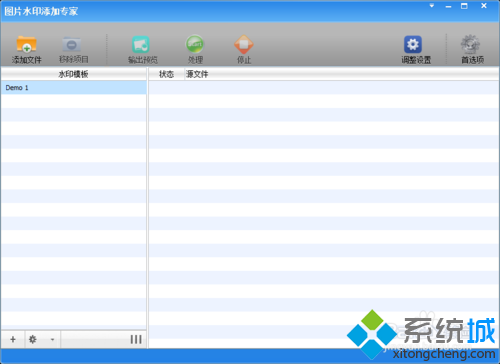The width and height of the screenshot is (500, 364).
Task: Click the three-bar handle in the template footer
Action: 136,339
